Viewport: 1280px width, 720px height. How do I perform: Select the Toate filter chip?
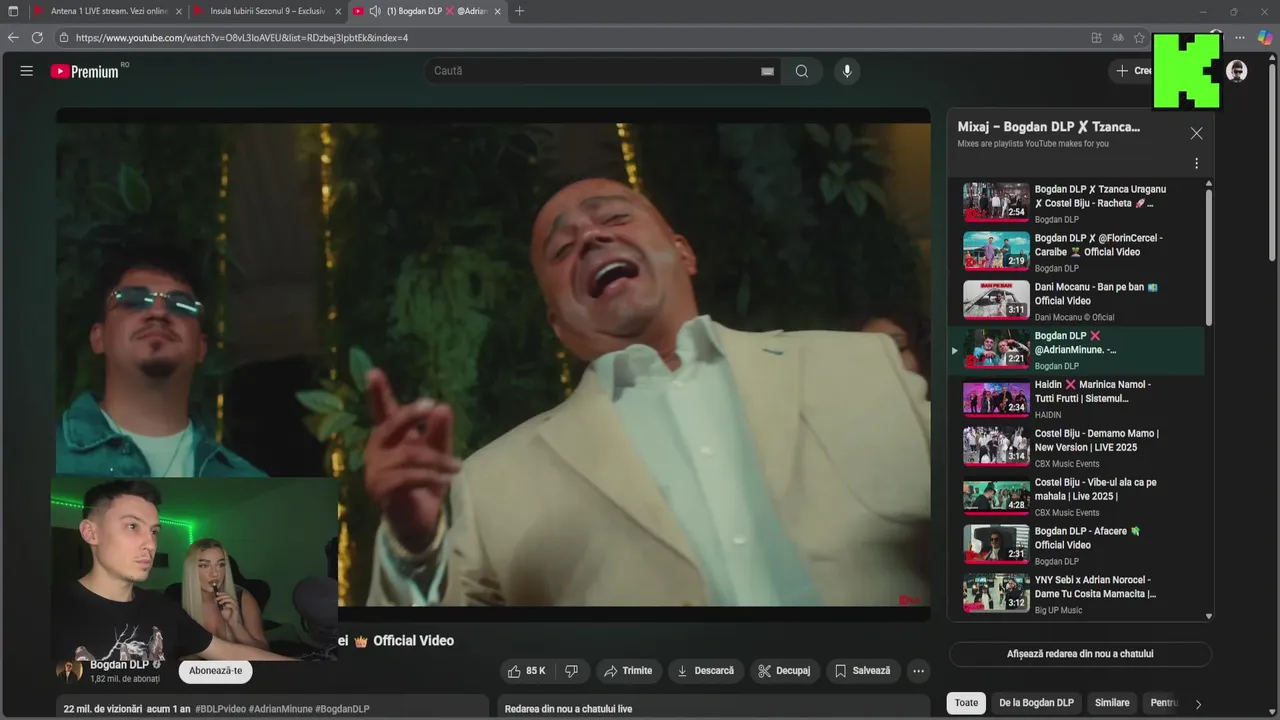tap(966, 703)
